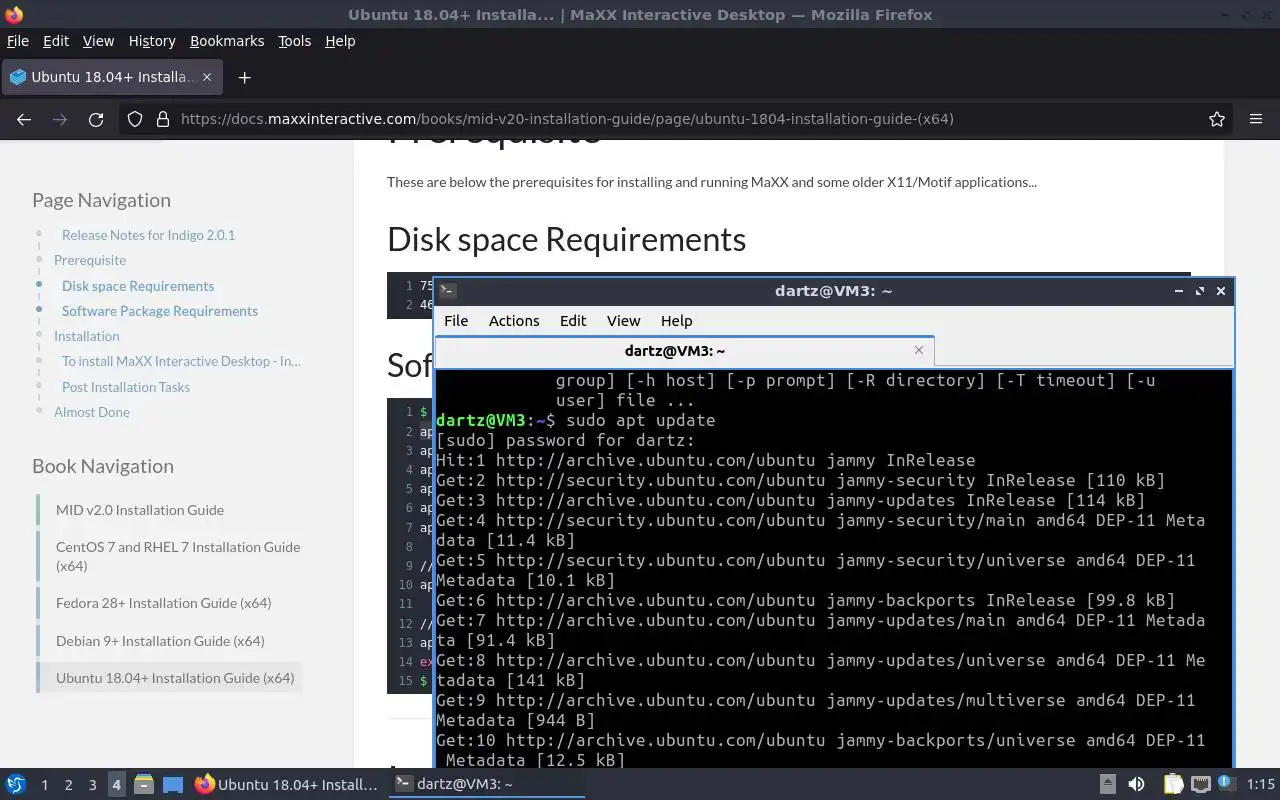Click the show desktop icon in taskbar
Screen dimensions: 1280x800
point(173,784)
